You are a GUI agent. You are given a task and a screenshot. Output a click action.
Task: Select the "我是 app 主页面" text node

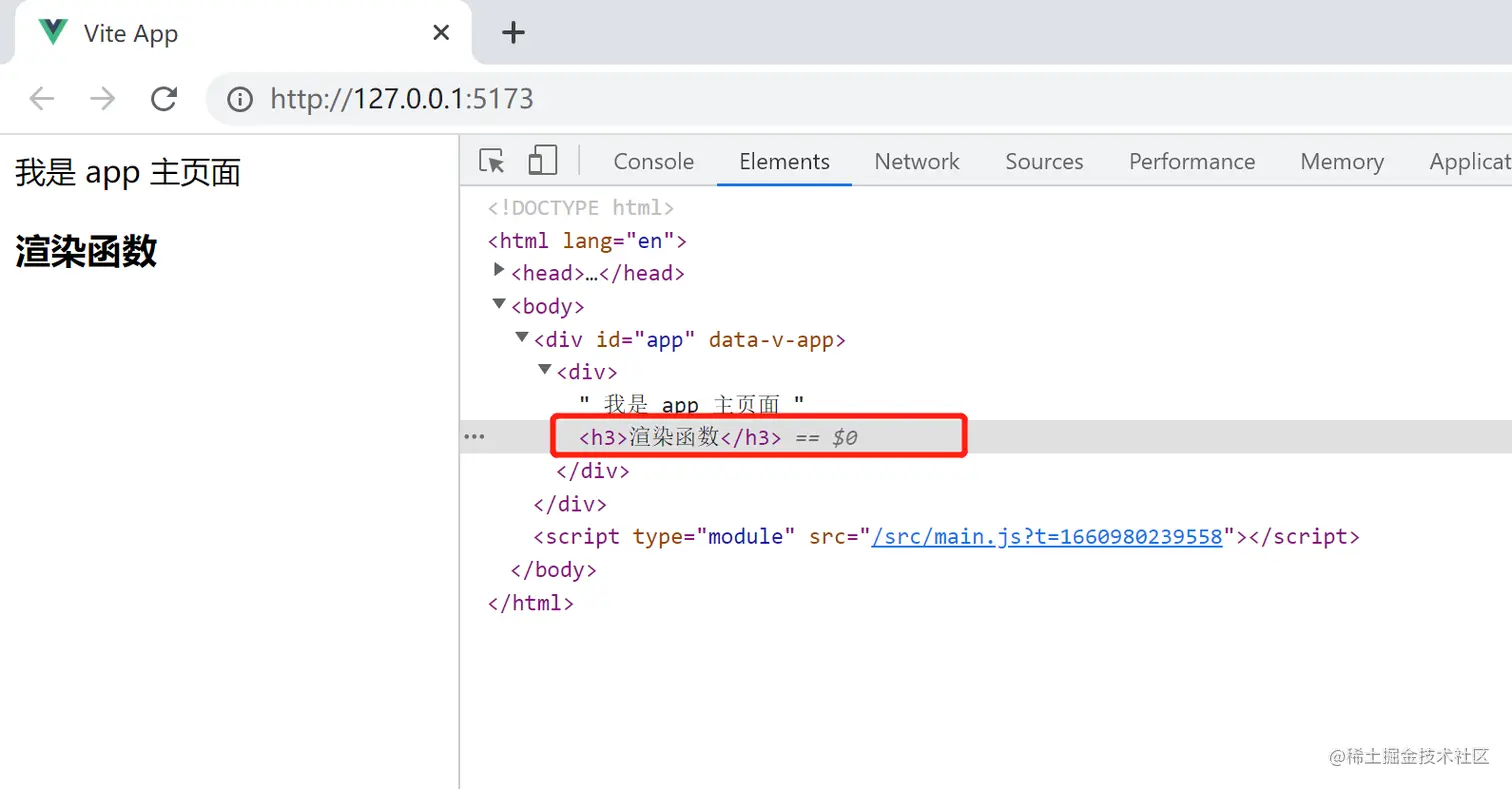coord(692,404)
